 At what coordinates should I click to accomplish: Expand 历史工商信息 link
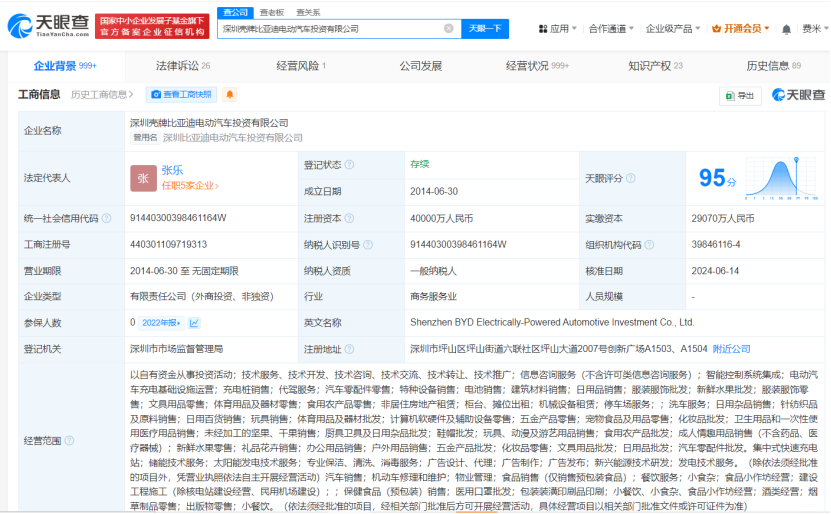tap(102, 94)
